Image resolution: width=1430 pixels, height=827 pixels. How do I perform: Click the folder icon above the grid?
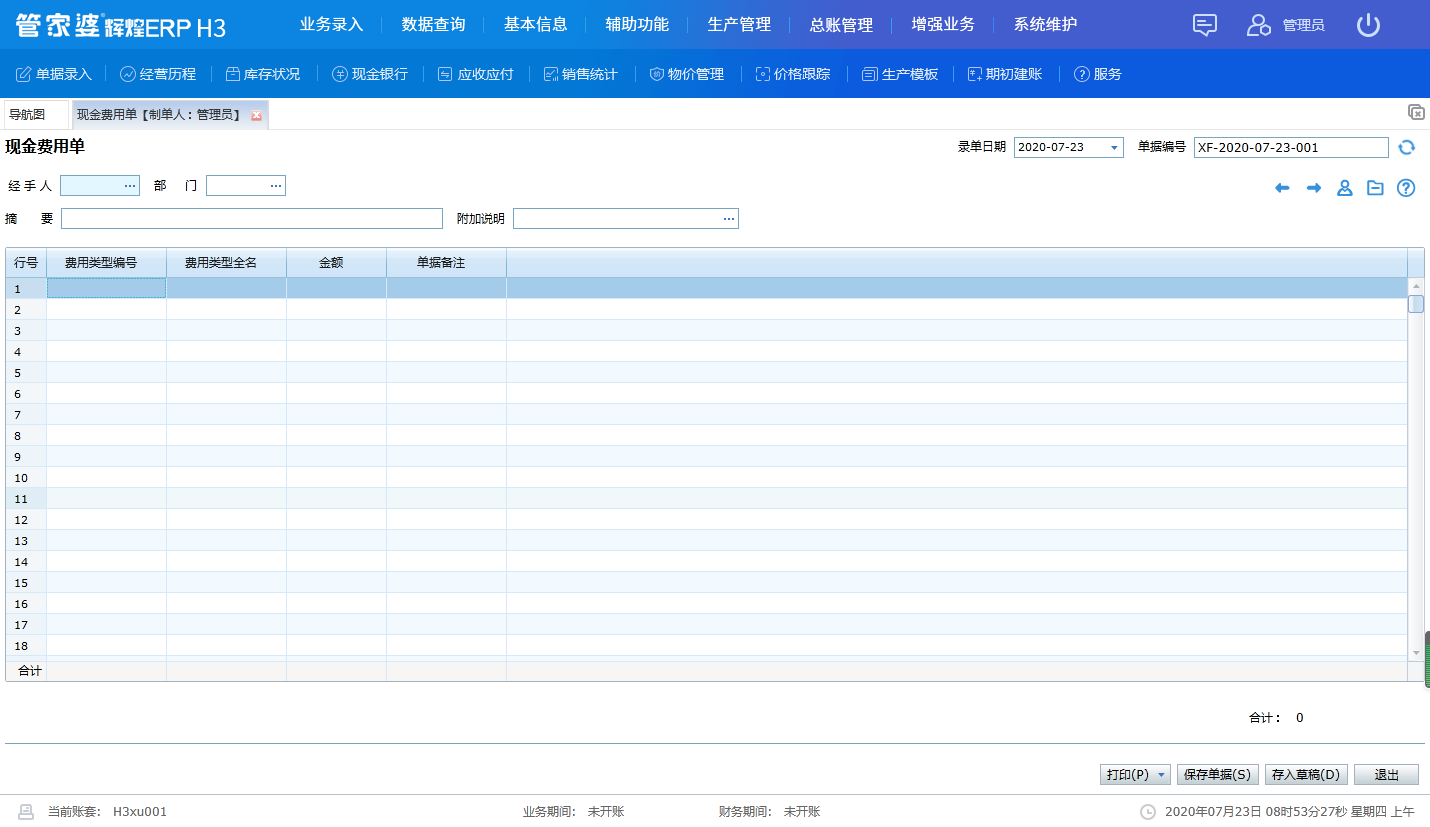[x=1375, y=188]
